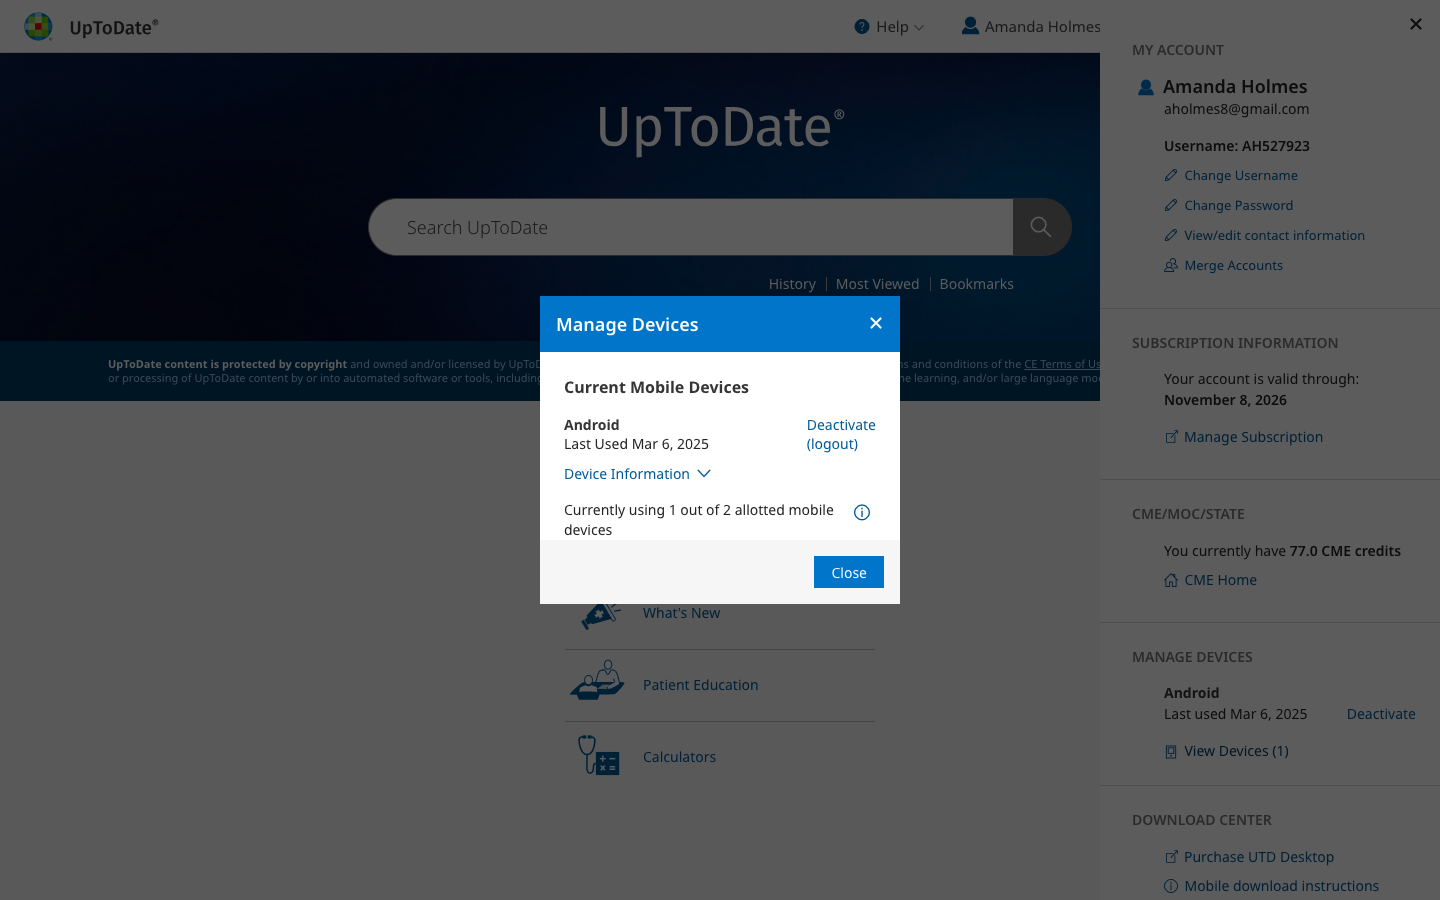Click the Patient Education icon

tap(598, 681)
